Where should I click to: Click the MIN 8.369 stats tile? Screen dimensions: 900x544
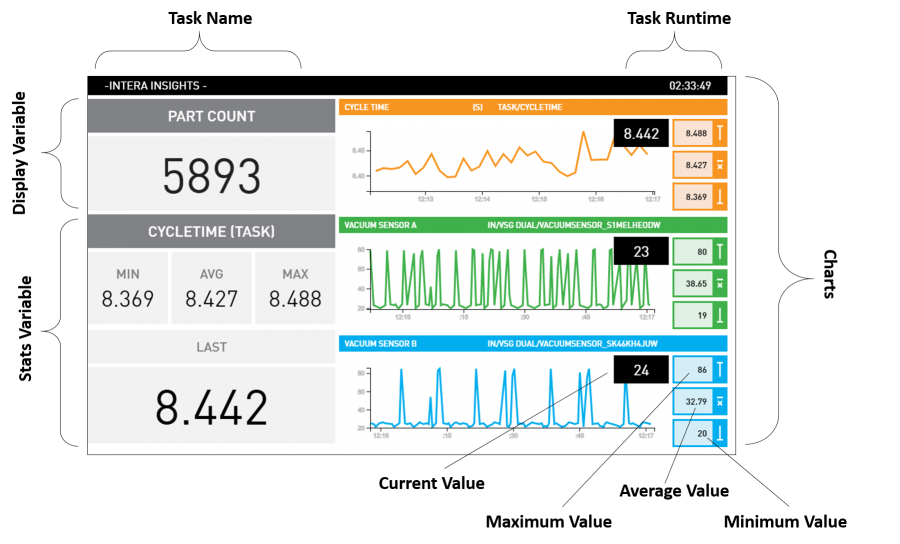[128, 288]
